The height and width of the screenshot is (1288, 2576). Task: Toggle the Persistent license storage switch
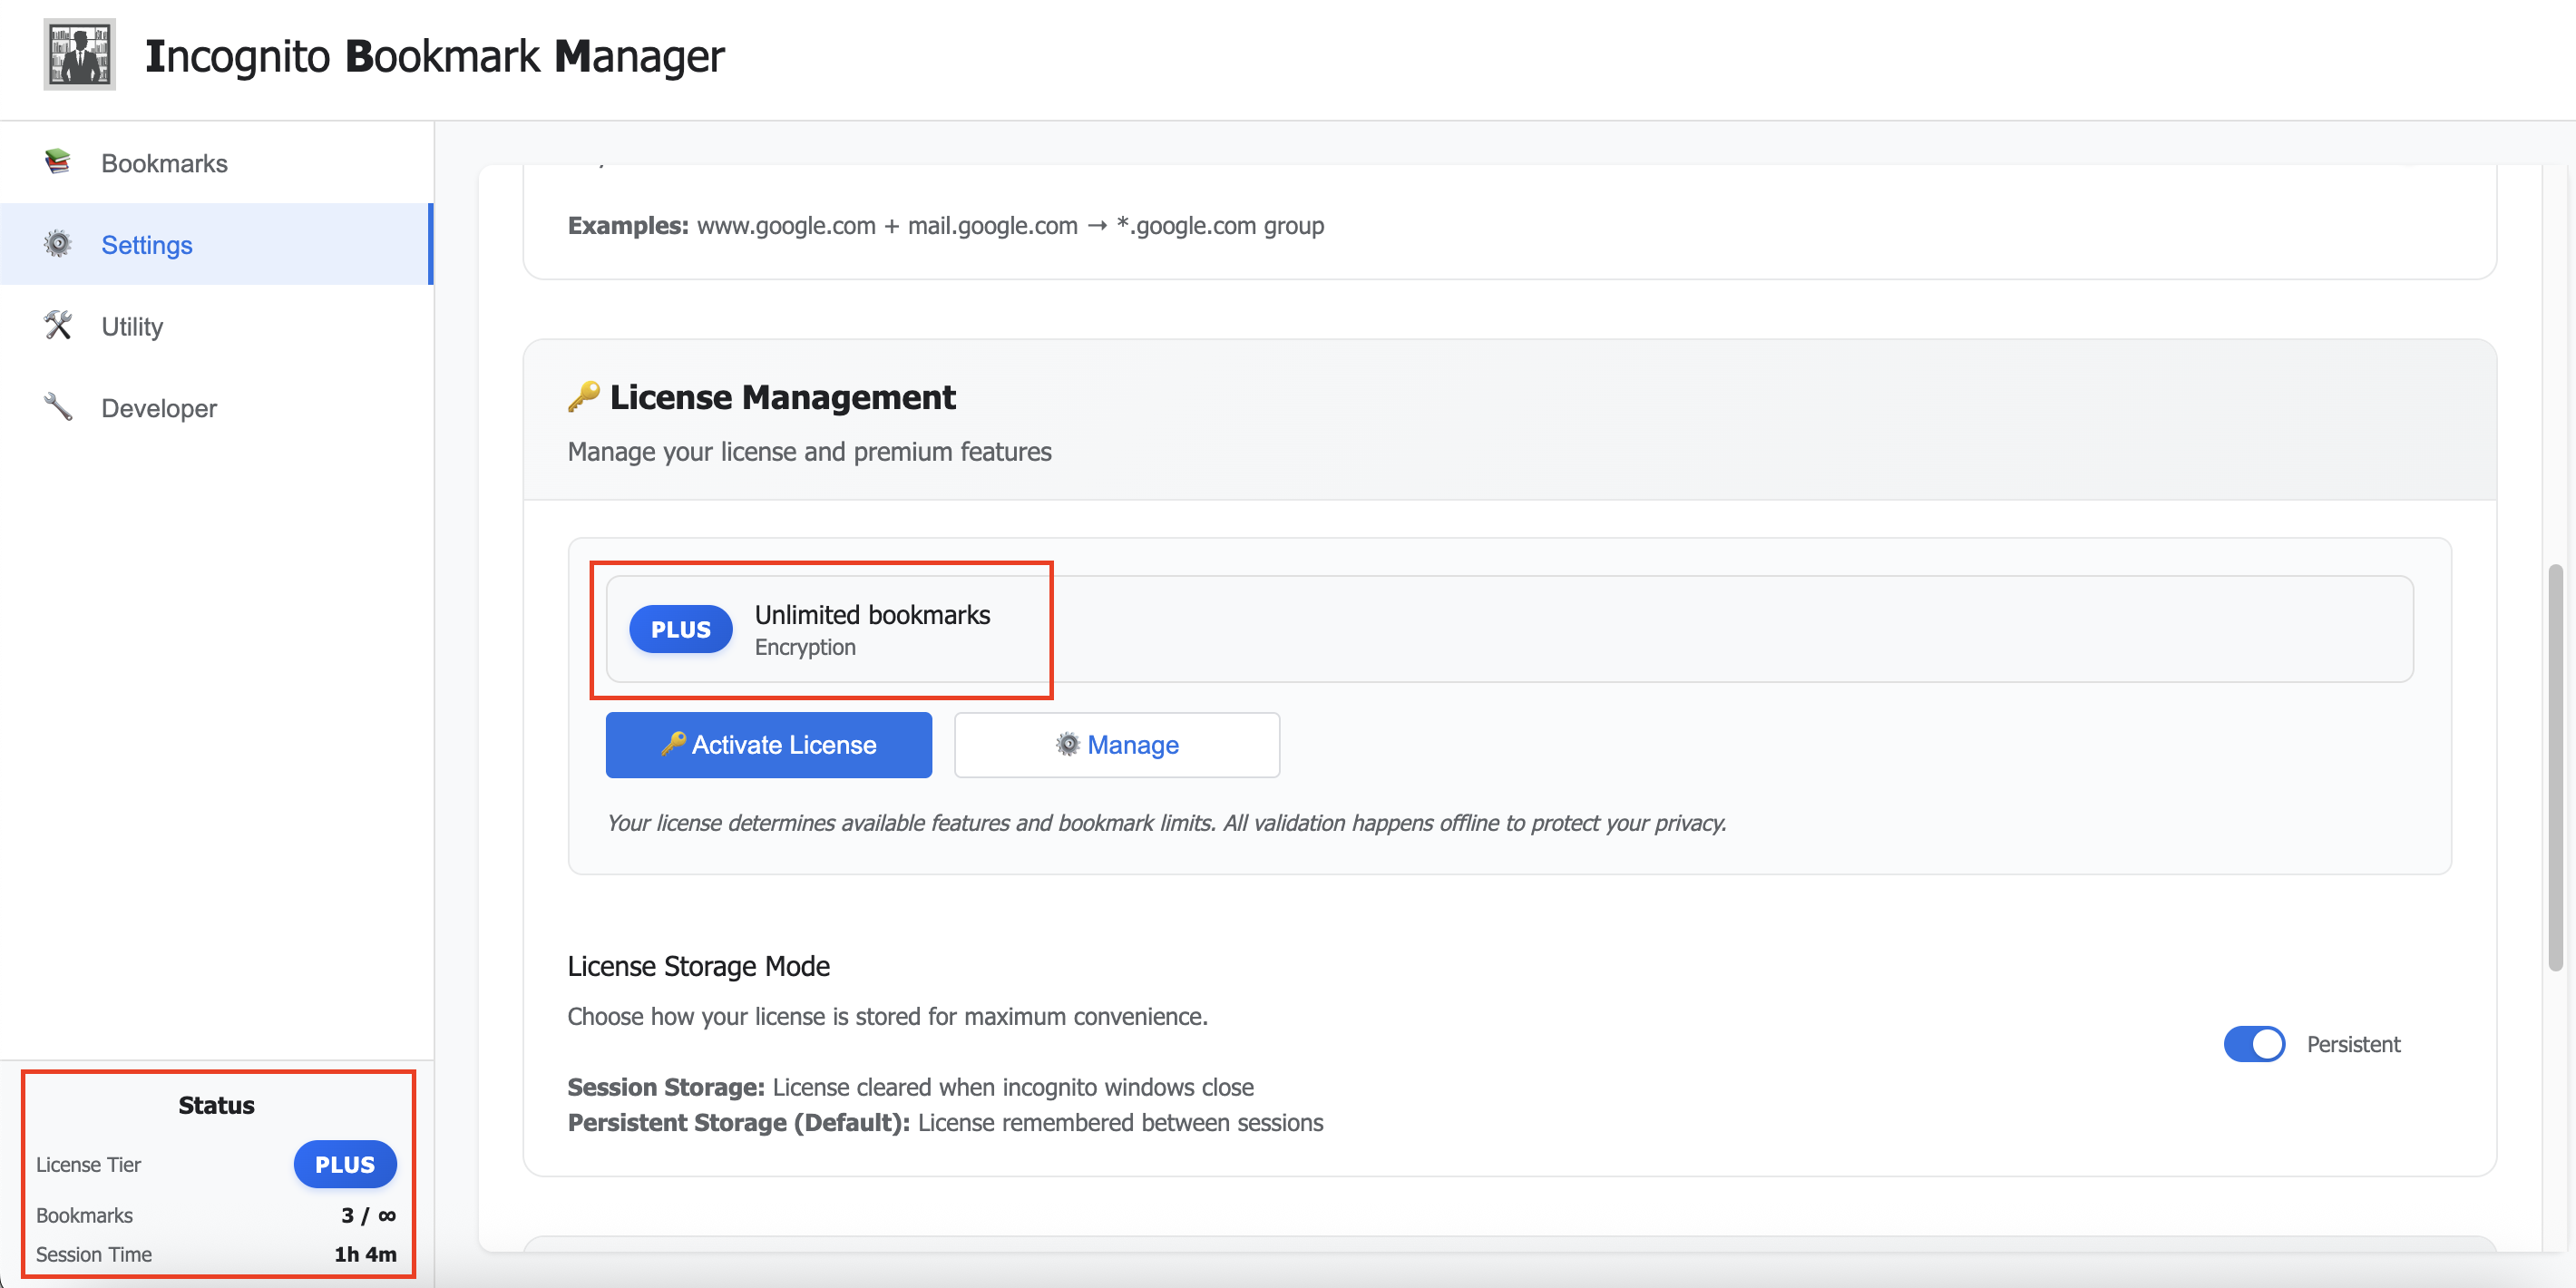pyautogui.click(x=2253, y=1043)
